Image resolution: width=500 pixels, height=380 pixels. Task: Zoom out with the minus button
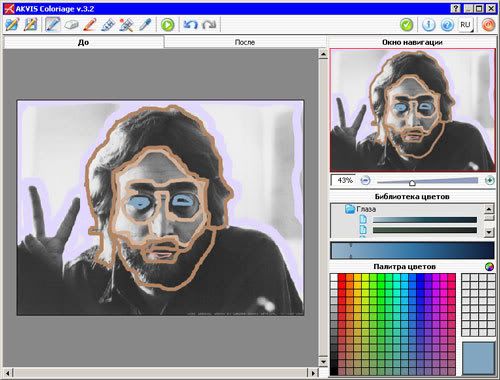(x=365, y=180)
